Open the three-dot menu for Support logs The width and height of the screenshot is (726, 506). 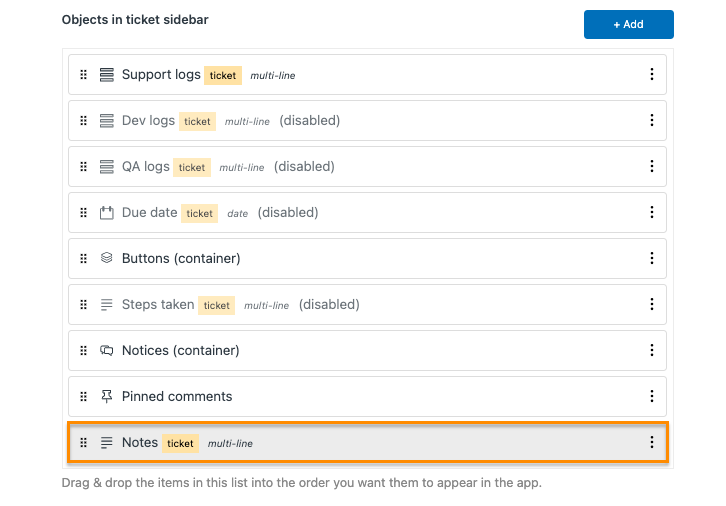(x=651, y=74)
